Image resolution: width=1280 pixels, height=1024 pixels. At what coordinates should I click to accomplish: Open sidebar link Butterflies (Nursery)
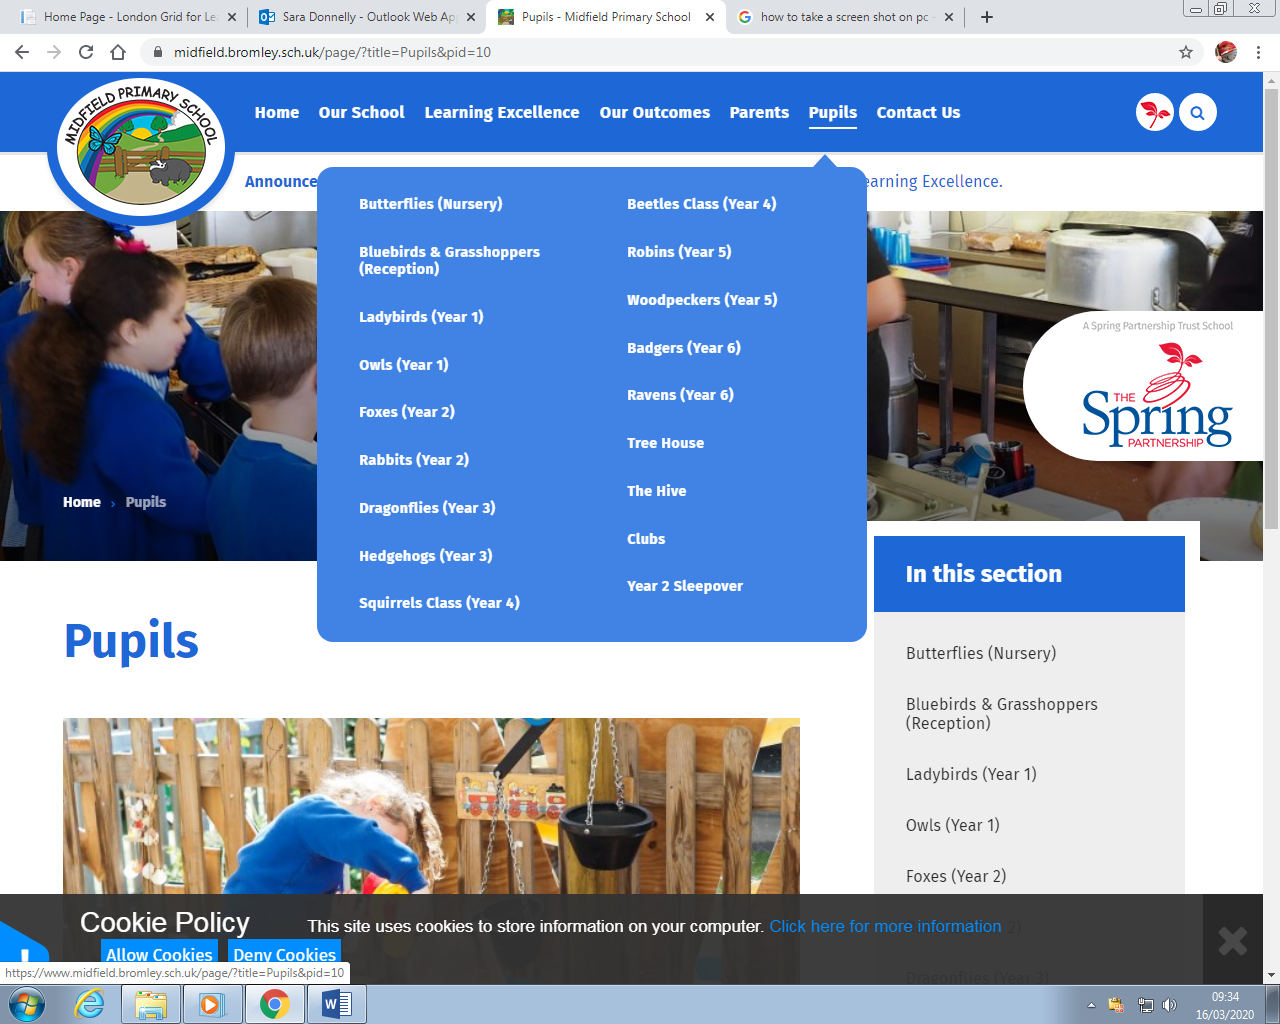tap(981, 653)
